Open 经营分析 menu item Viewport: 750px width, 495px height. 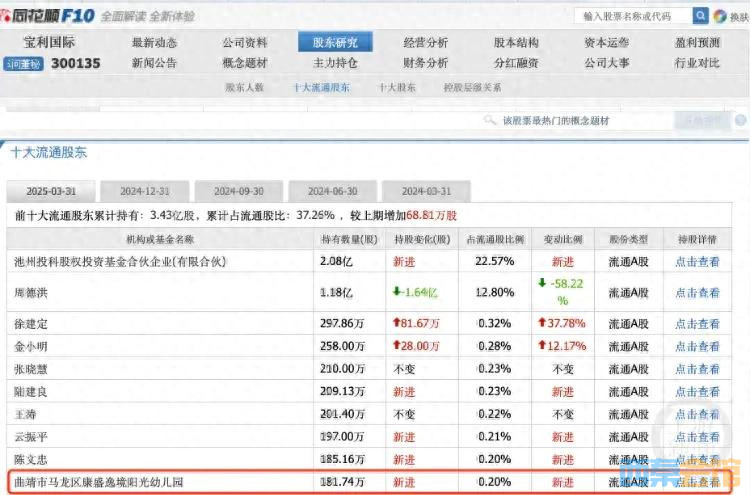426,43
